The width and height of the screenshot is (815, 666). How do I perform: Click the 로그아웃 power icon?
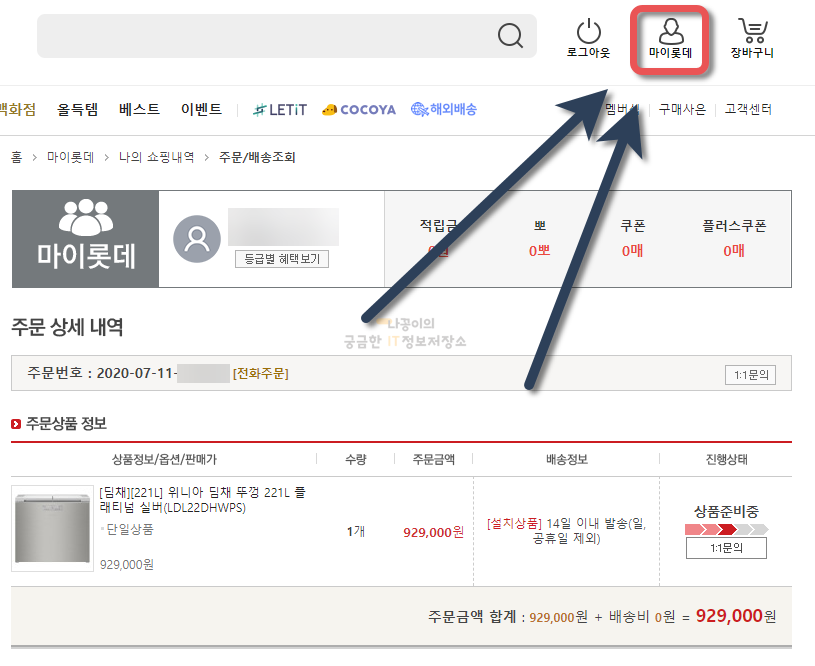tap(588, 31)
